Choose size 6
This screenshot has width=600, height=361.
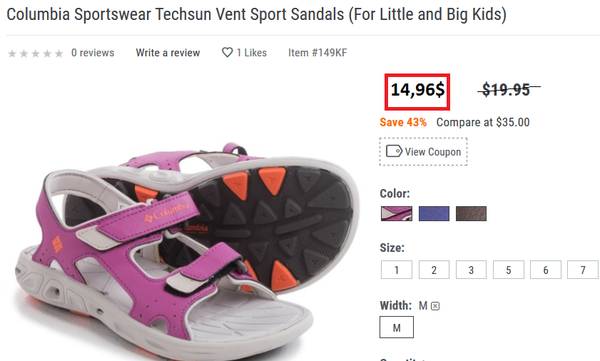tap(546, 270)
